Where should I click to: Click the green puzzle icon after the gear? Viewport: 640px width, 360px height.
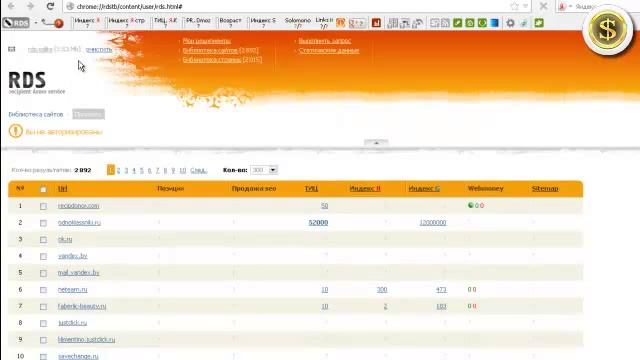tap(539, 23)
